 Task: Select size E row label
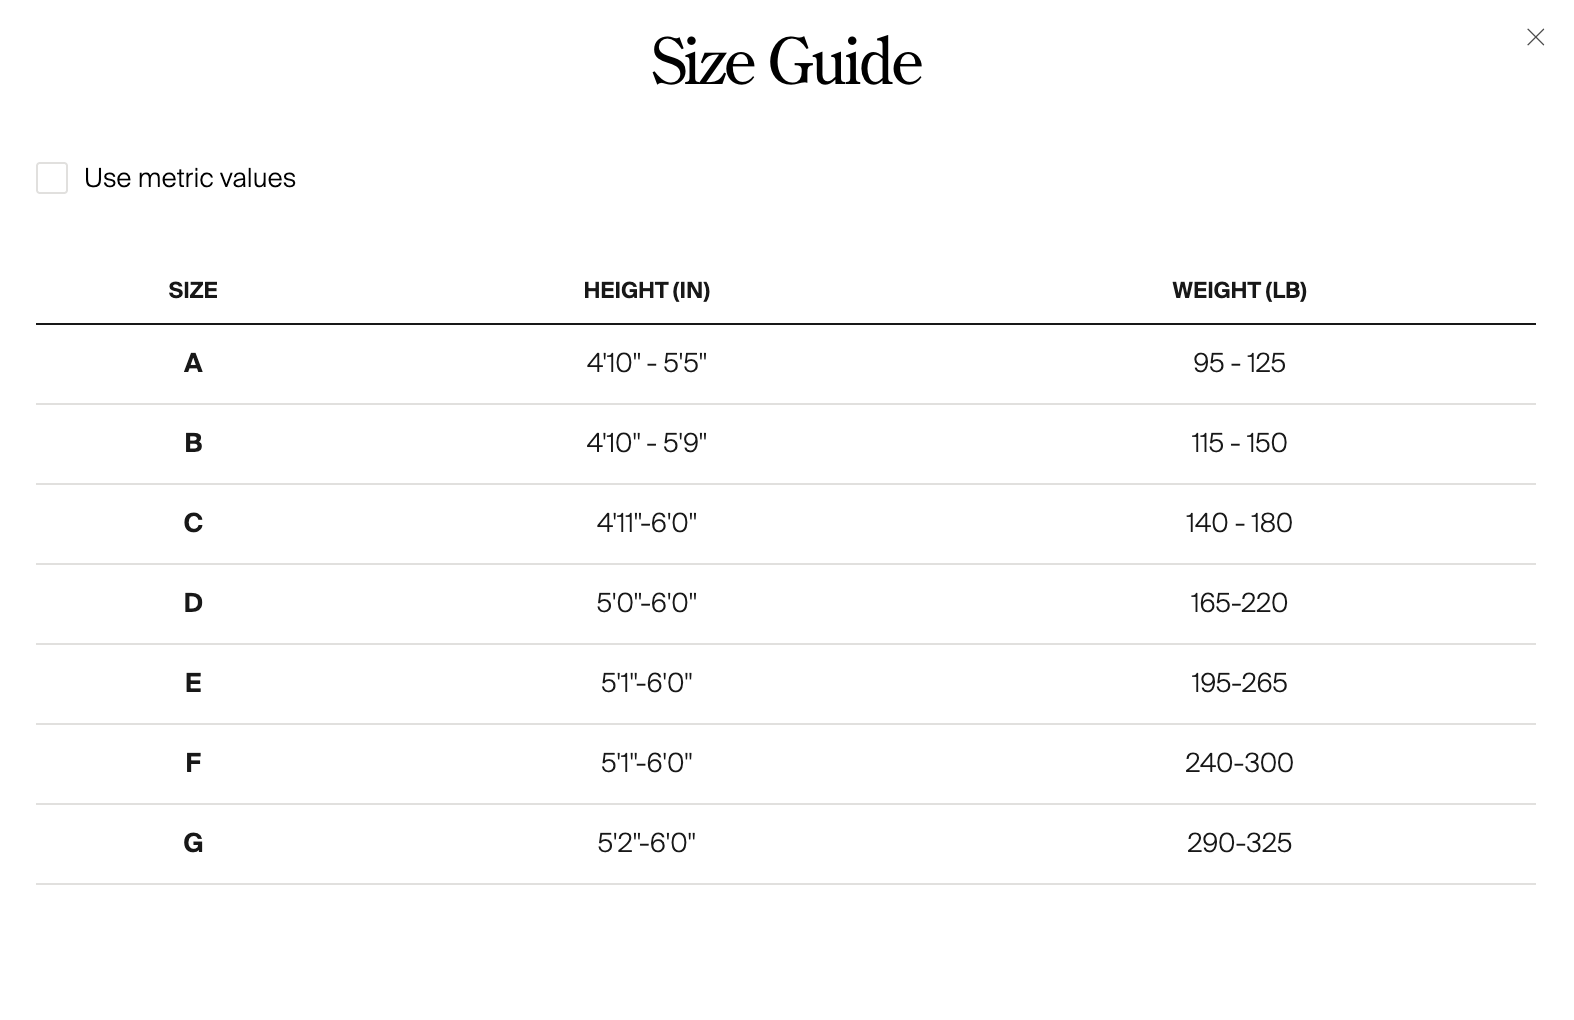coord(193,683)
